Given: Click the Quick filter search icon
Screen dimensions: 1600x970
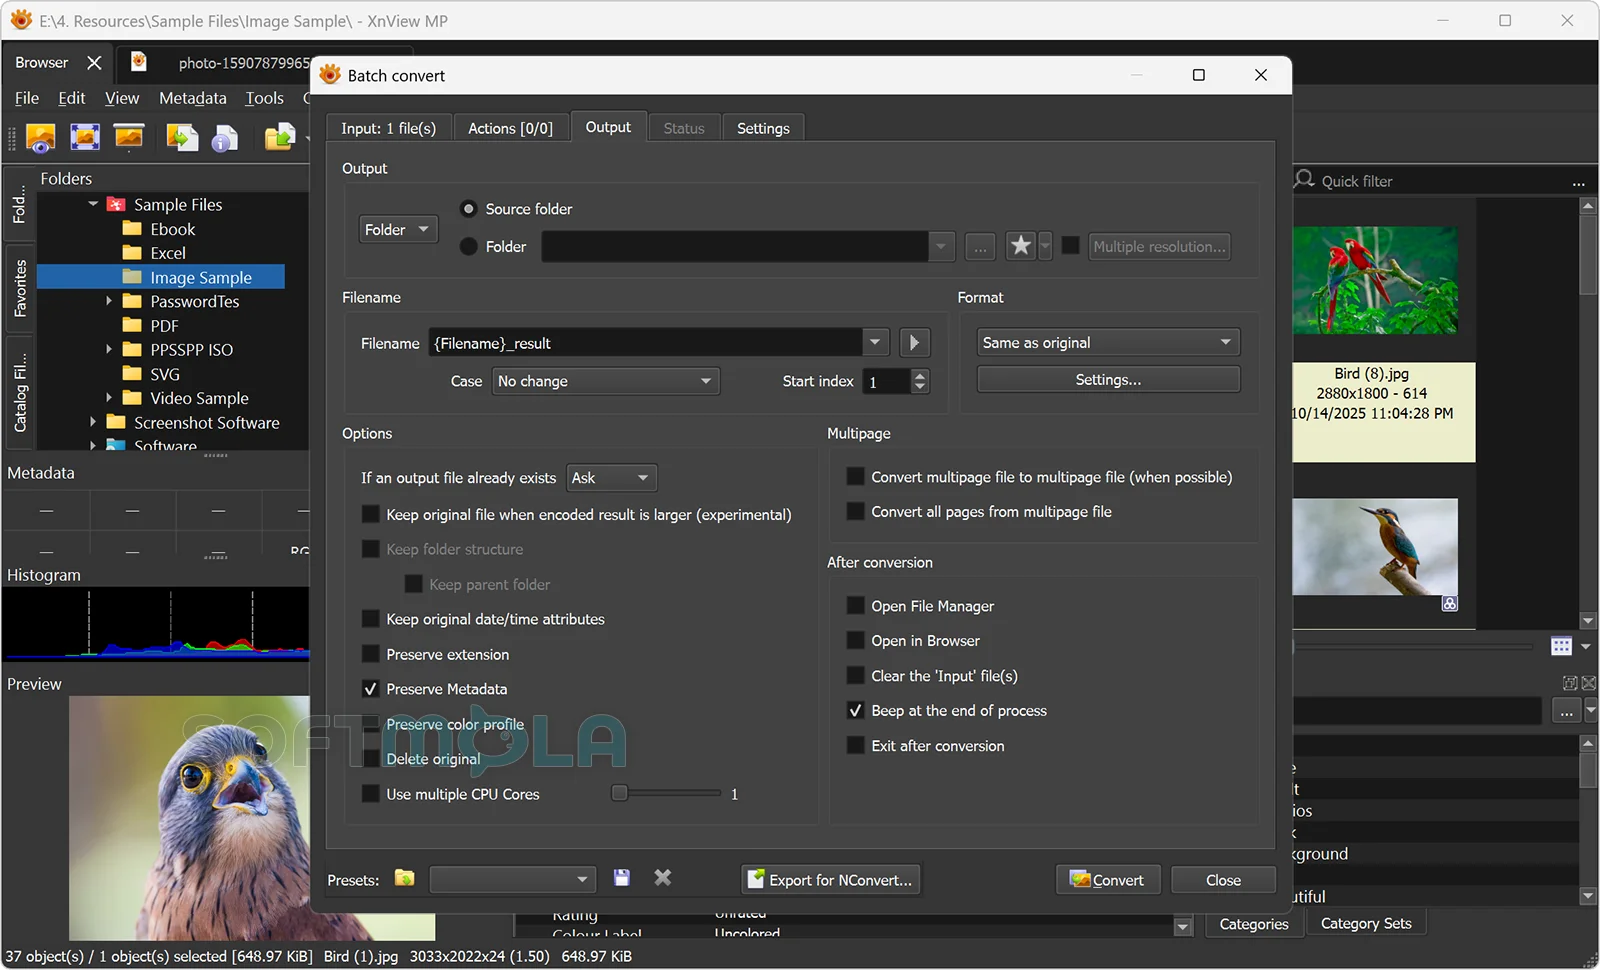Looking at the screenshot, I should point(1304,179).
